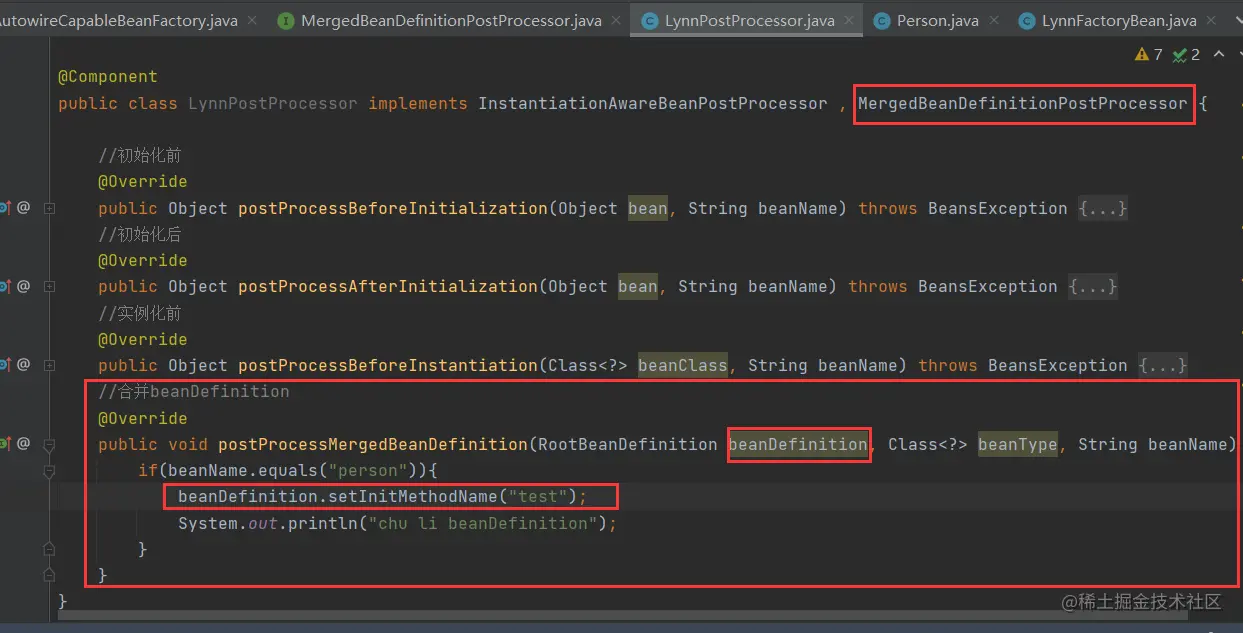Click the @ gutter icon beside postProcessBeforeInstantiation
The width and height of the screenshot is (1243, 633).
click(x=23, y=365)
